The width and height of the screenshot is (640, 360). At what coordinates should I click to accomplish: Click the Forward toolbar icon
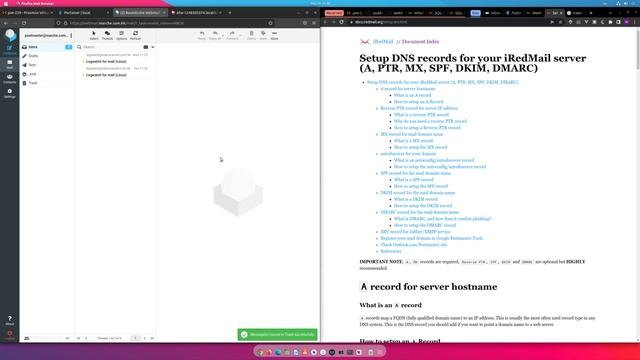232,36
